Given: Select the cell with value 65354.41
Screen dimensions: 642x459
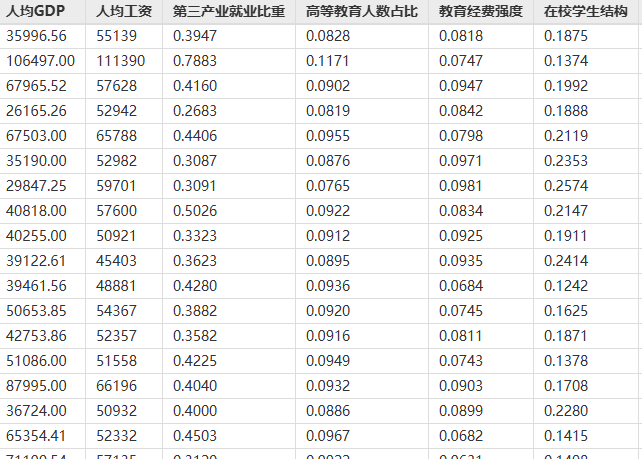Looking at the screenshot, I should (37, 436).
